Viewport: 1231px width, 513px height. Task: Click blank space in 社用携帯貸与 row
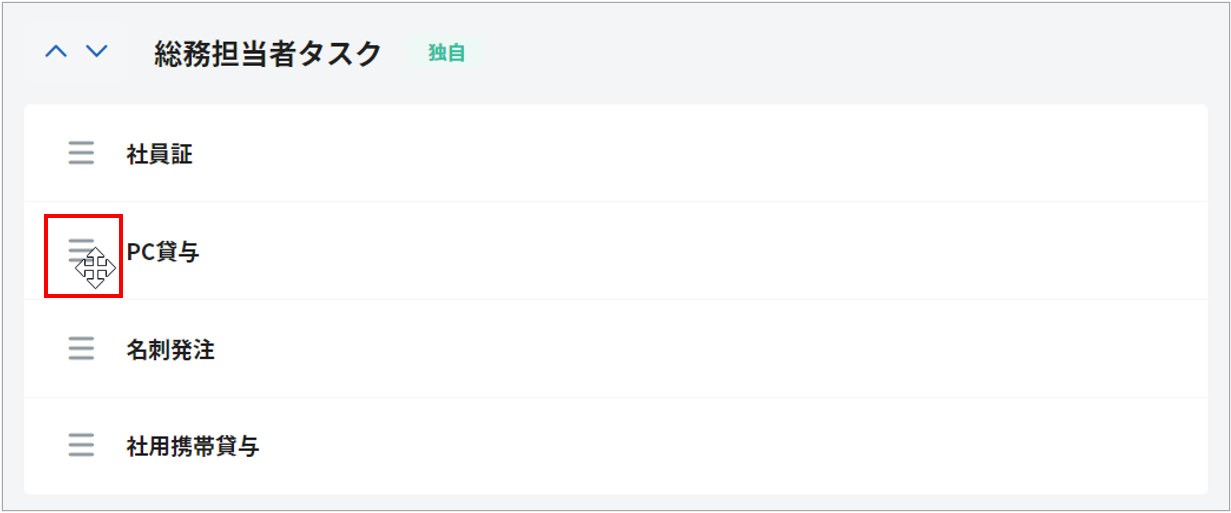click(x=700, y=447)
